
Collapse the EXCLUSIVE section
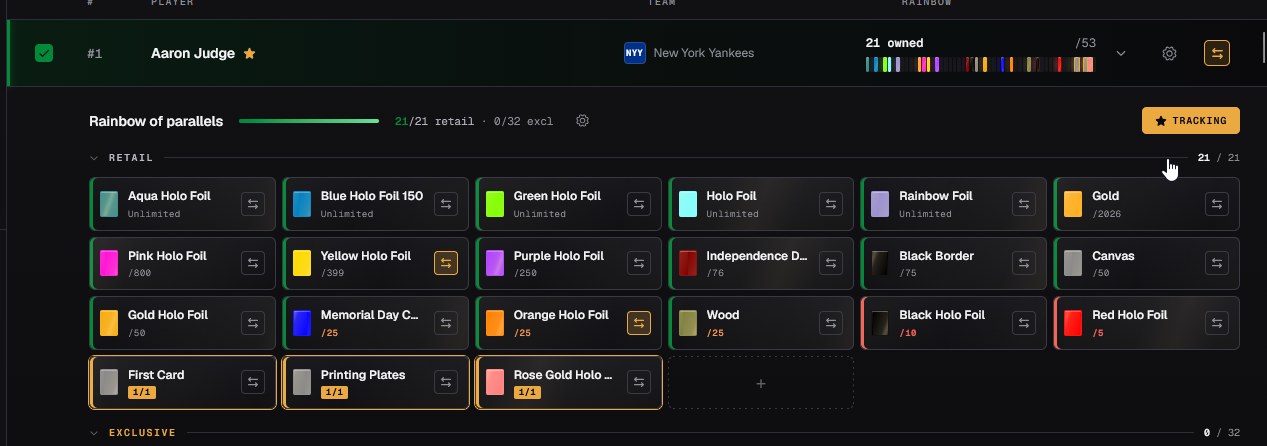tap(94, 433)
